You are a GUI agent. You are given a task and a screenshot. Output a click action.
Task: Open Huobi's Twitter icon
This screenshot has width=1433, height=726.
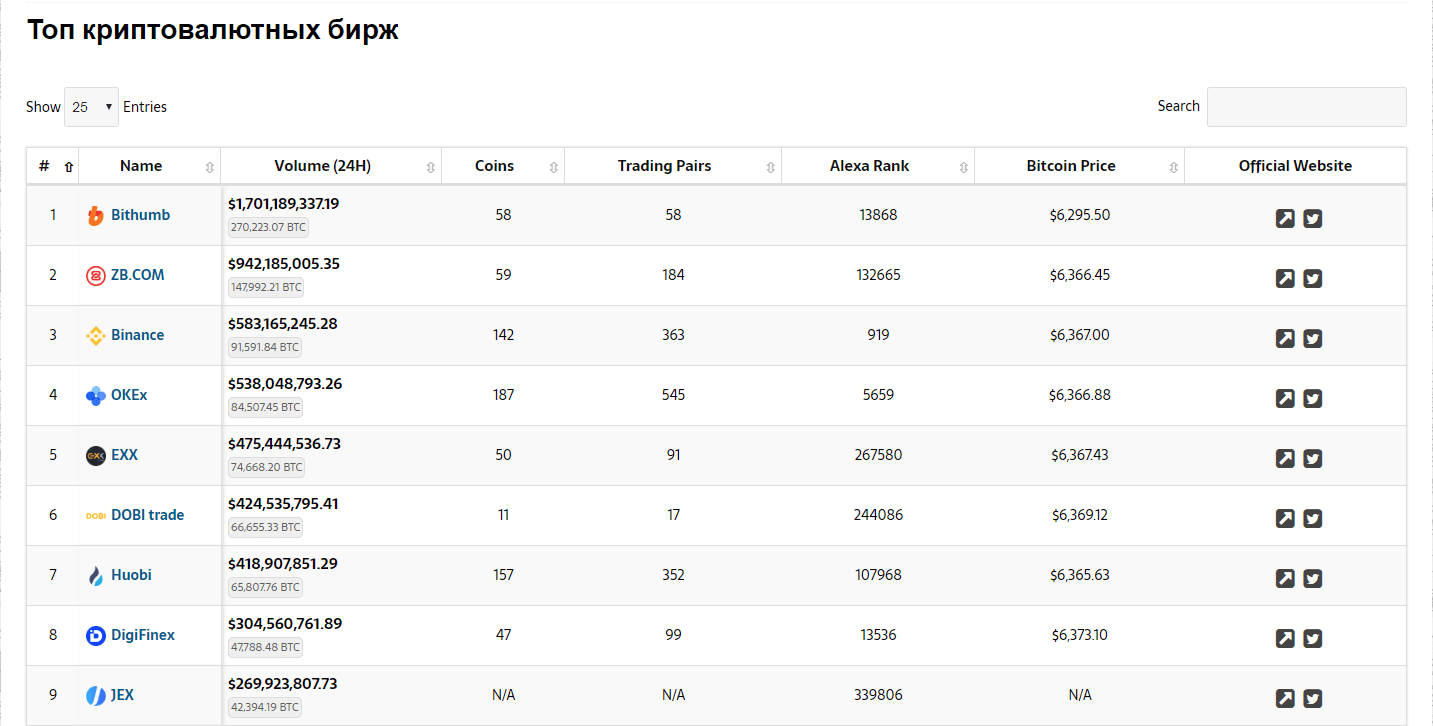pyautogui.click(x=1313, y=578)
